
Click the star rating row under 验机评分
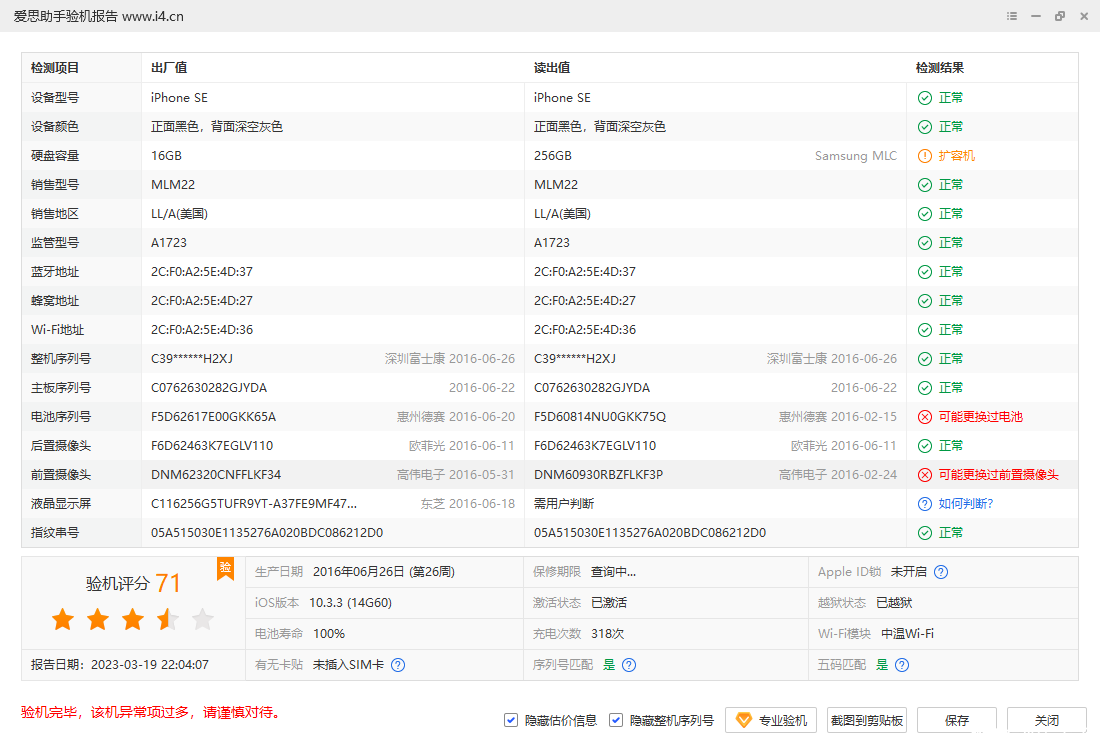pyautogui.click(x=133, y=619)
